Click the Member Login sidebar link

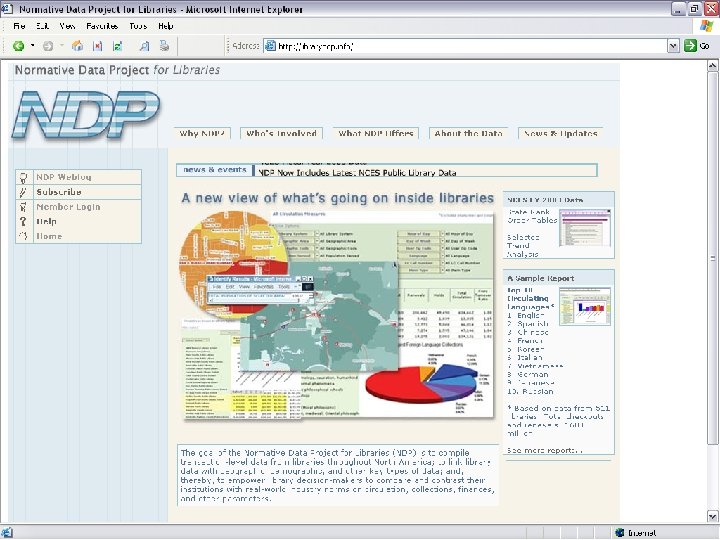[68, 207]
